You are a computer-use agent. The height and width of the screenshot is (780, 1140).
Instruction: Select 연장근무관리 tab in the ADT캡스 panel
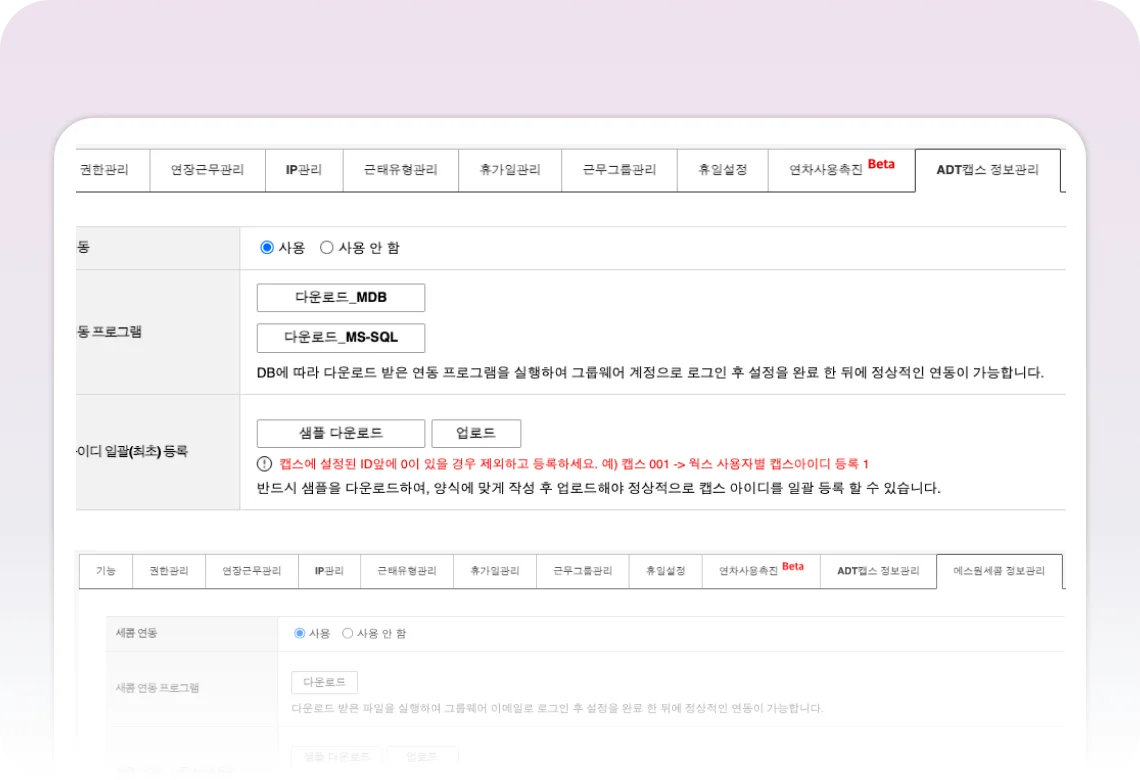click(x=207, y=170)
